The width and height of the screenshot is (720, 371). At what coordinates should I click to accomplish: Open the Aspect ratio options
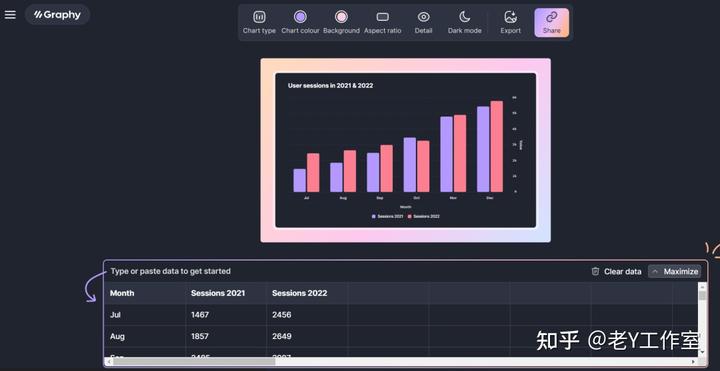tap(382, 22)
